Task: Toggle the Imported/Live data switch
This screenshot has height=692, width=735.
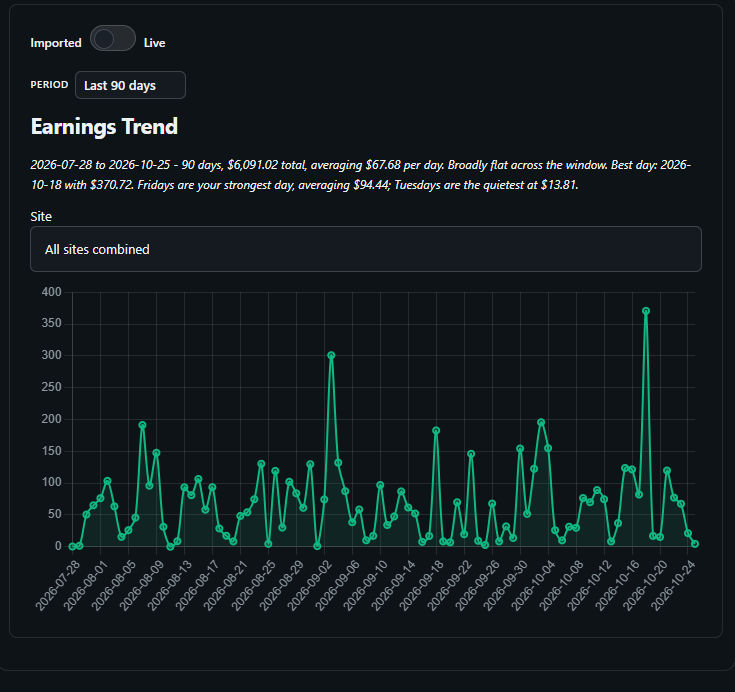Action: 113,38
